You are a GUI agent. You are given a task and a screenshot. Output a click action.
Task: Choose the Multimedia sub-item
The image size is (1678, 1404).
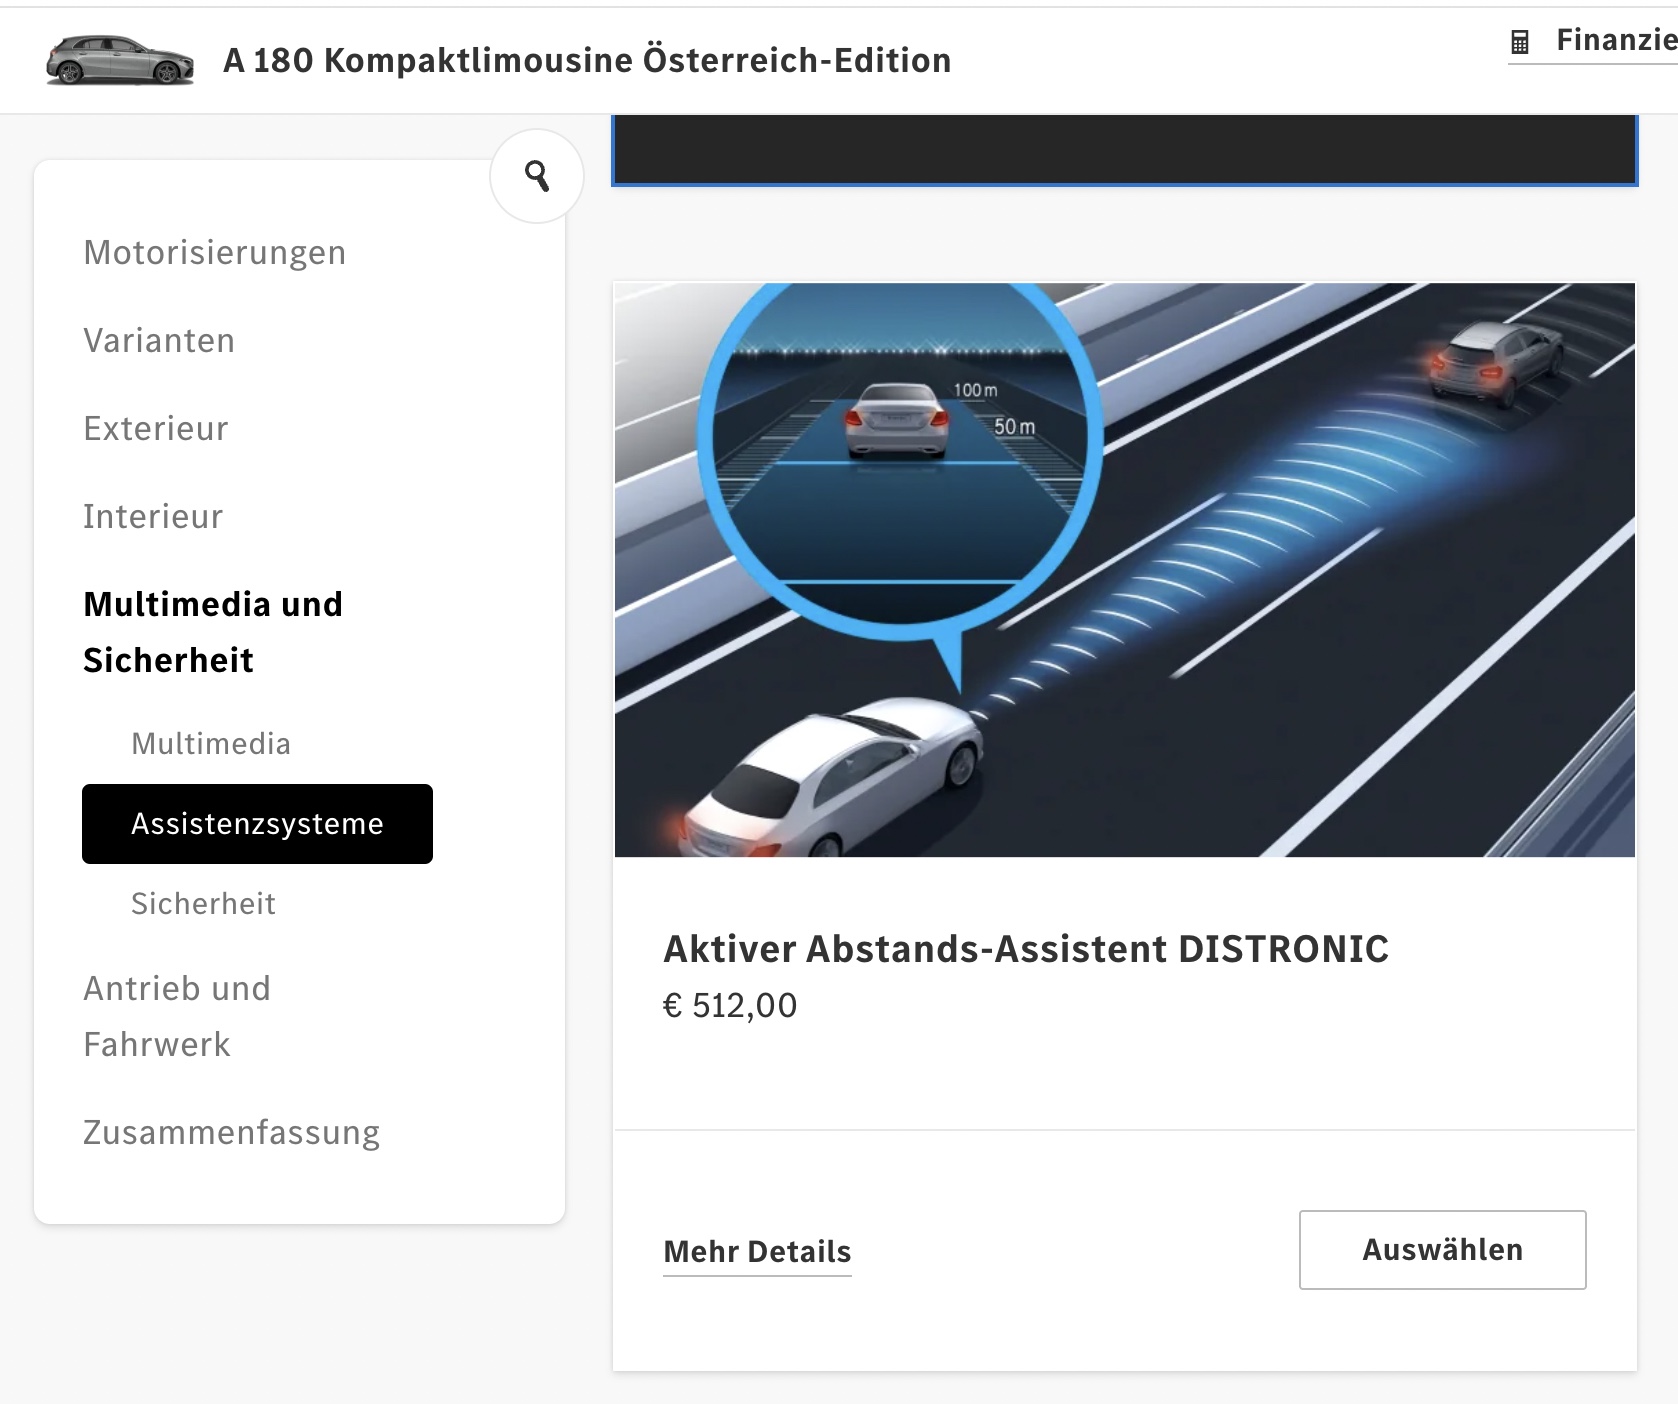(x=211, y=744)
